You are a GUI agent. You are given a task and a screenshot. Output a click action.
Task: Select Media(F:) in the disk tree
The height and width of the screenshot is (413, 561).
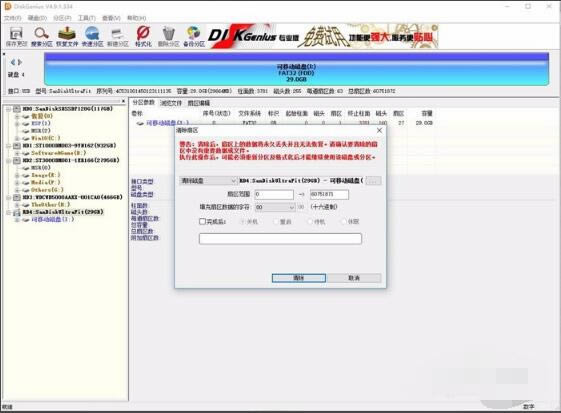pos(45,183)
